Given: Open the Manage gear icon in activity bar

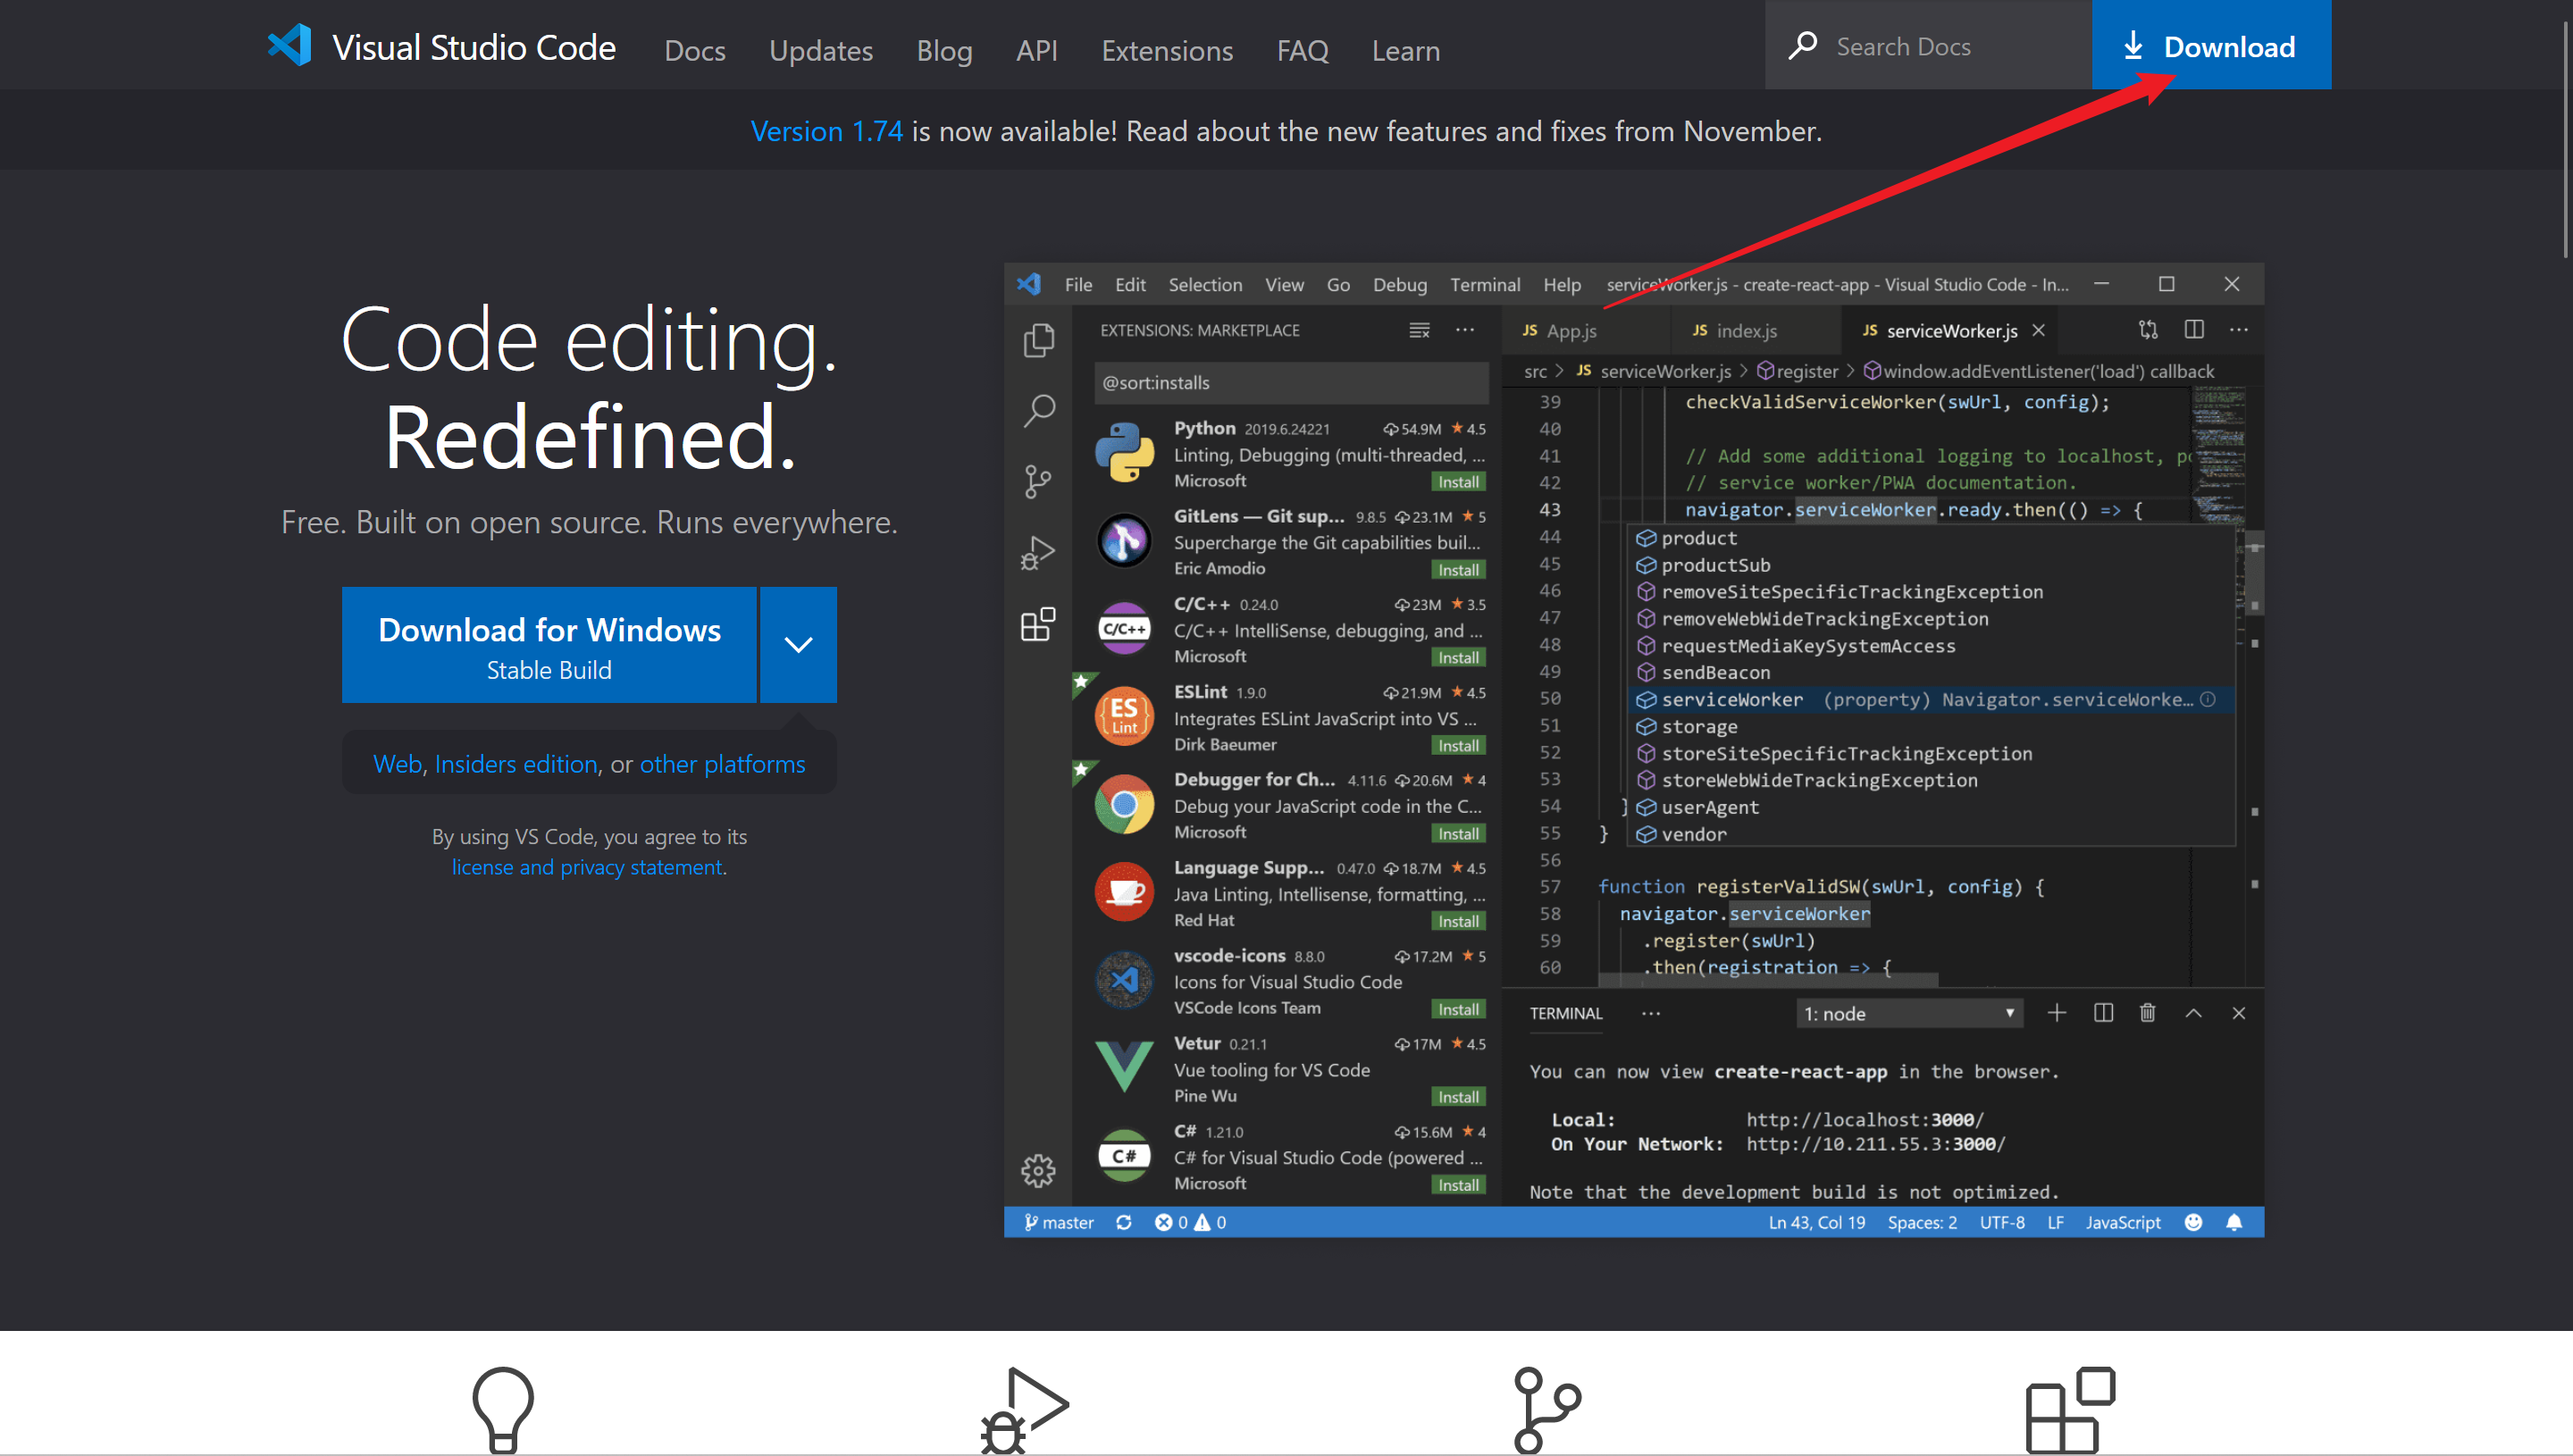Looking at the screenshot, I should click(1038, 1170).
